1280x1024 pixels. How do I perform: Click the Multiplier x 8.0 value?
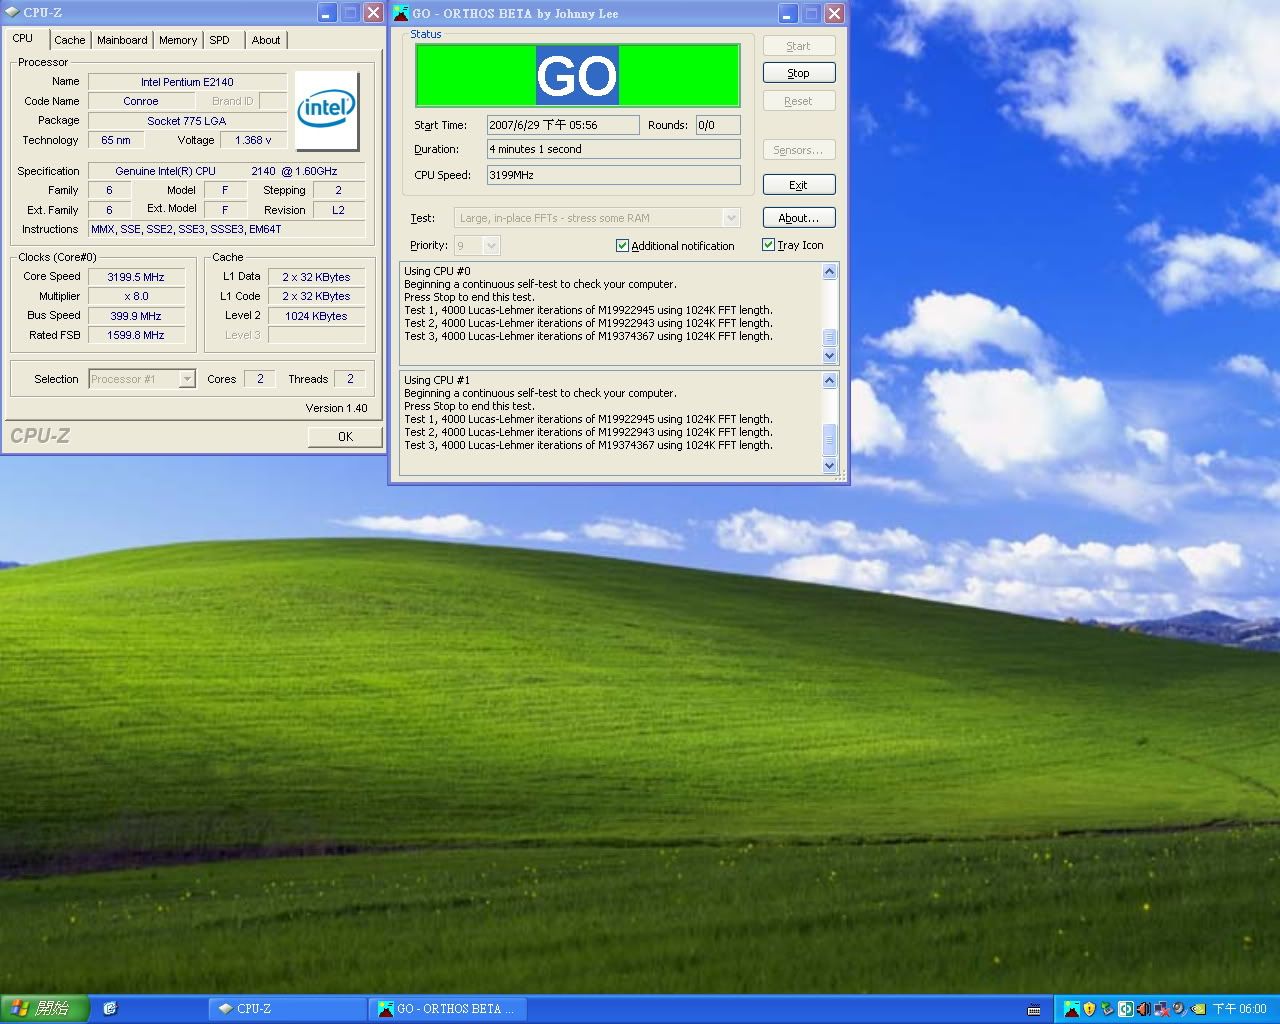pyautogui.click(x=136, y=296)
